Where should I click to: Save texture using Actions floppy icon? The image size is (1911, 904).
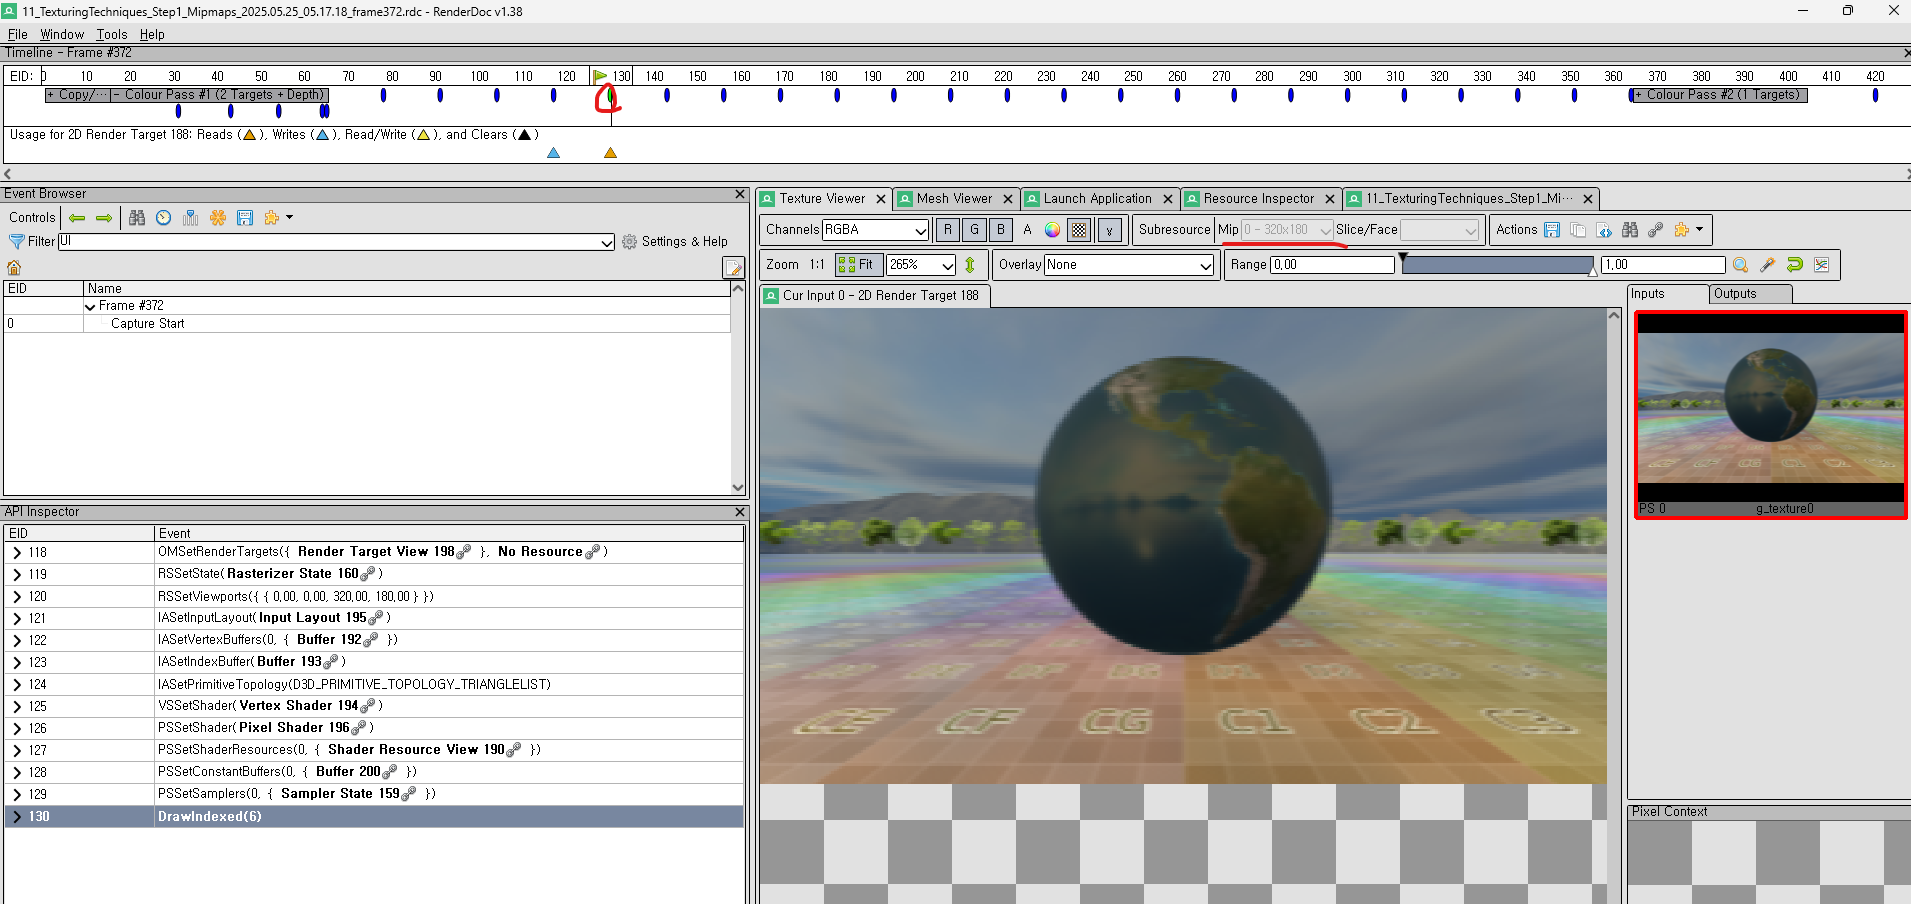[1552, 230]
